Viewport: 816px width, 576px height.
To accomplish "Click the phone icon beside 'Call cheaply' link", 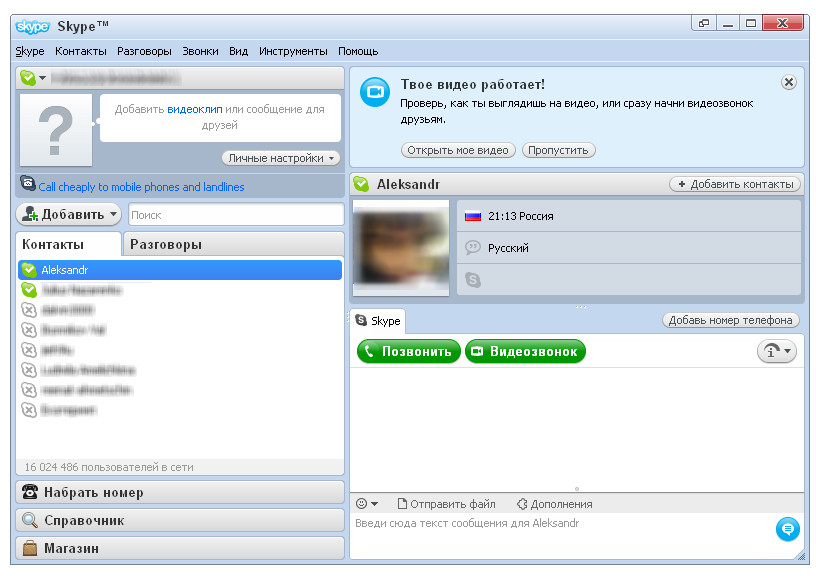I will click(28, 184).
